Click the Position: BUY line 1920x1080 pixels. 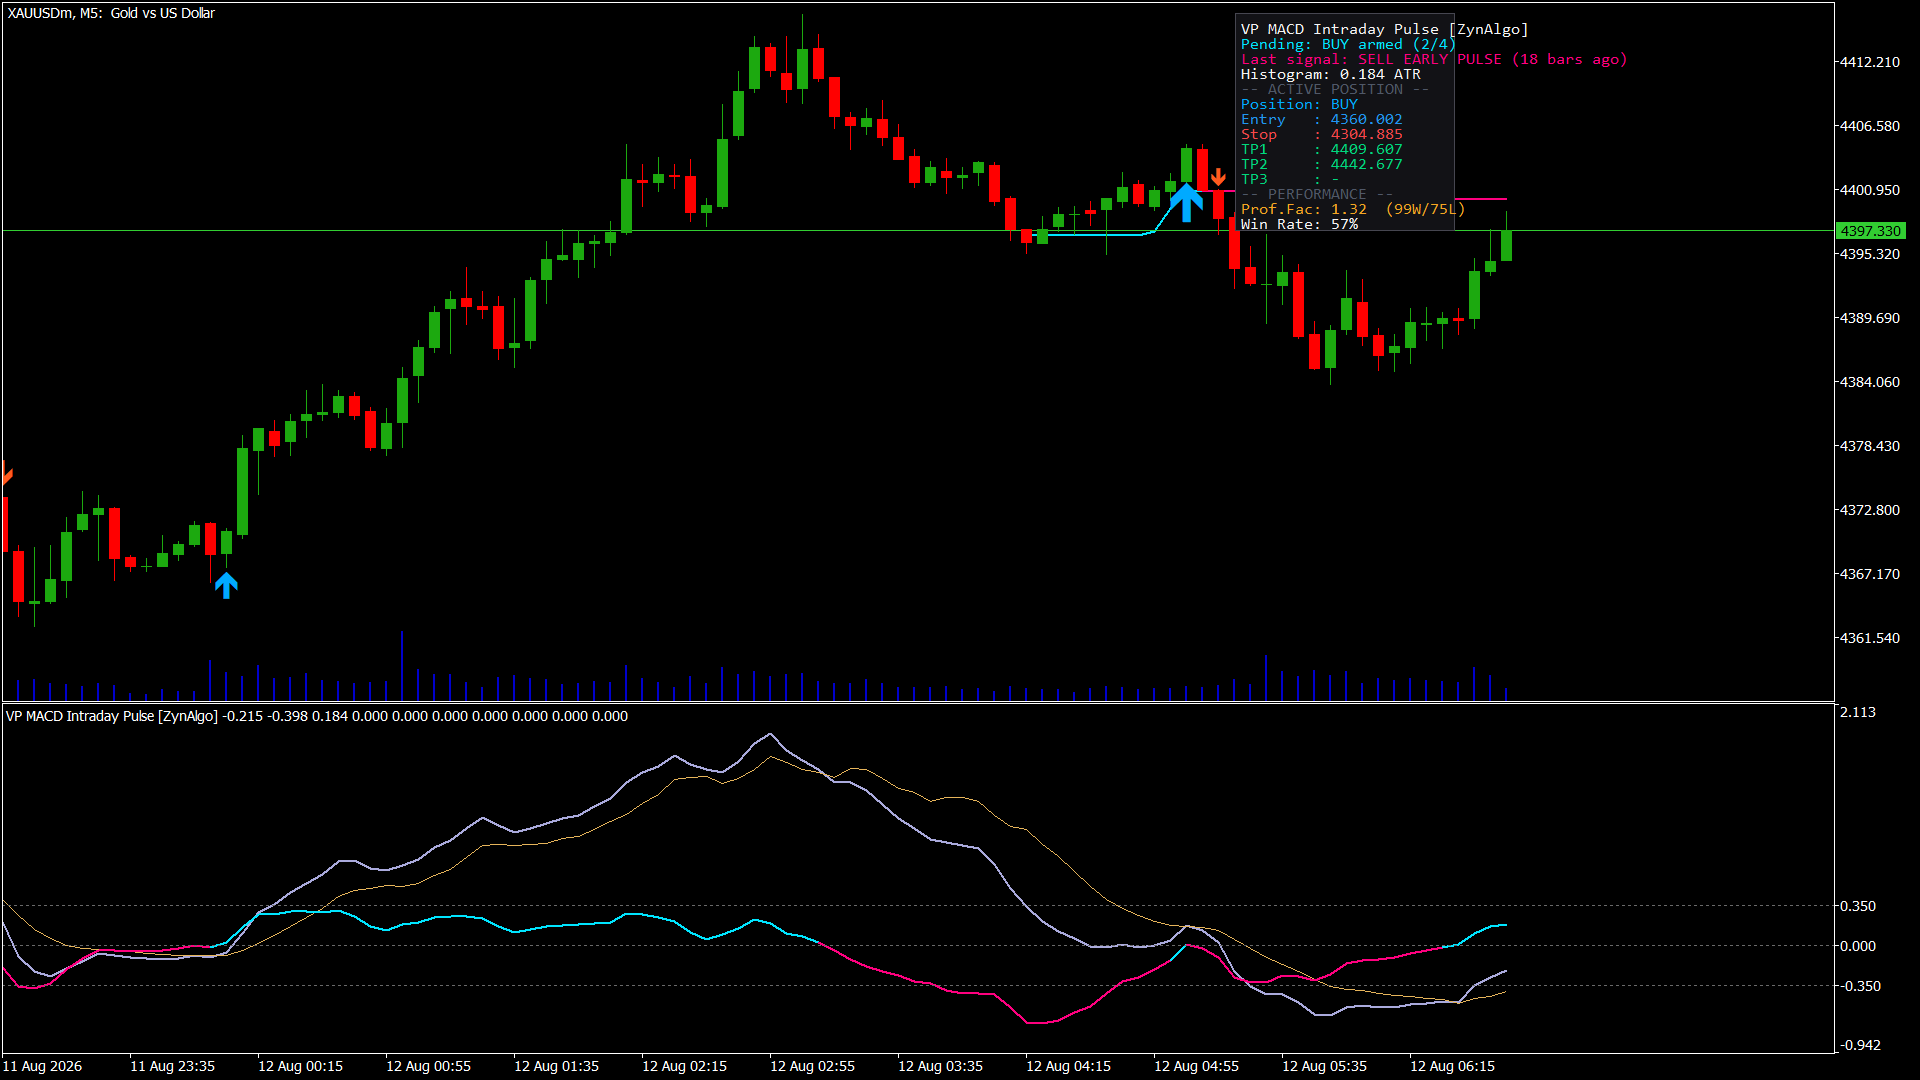pyautogui.click(x=1299, y=104)
